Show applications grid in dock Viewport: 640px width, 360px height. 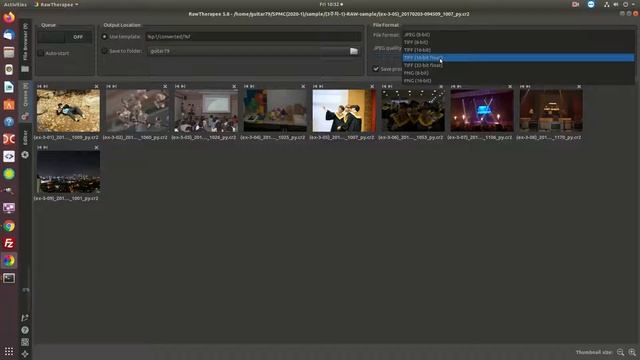coord(9,351)
